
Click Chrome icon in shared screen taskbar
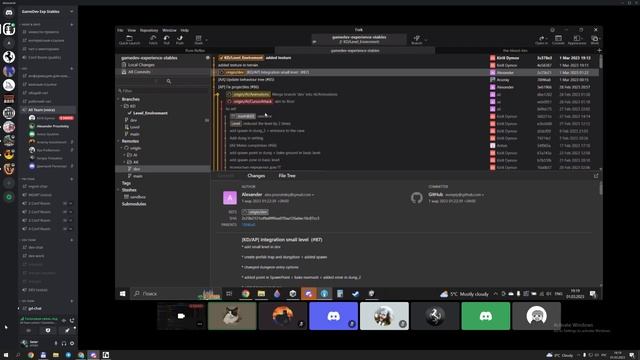tap(245, 293)
